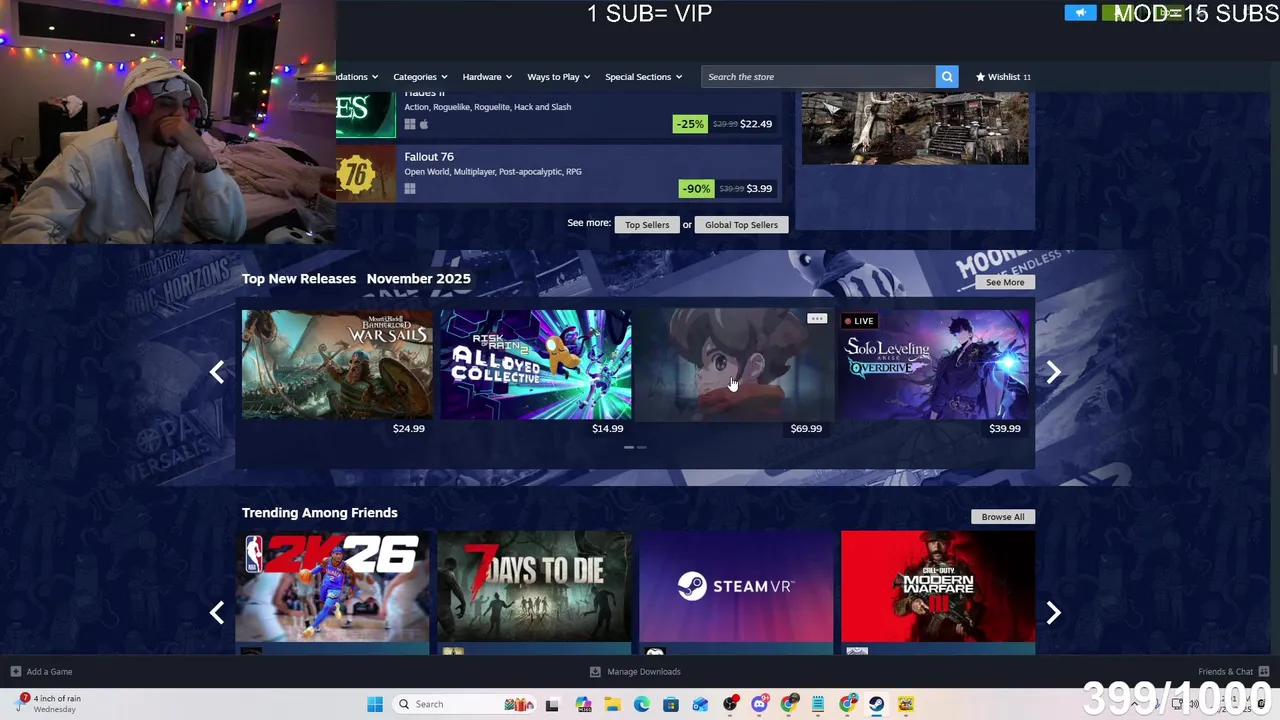Click the previous arrow in Top New Releases
The height and width of the screenshot is (720, 1280).
(x=217, y=372)
